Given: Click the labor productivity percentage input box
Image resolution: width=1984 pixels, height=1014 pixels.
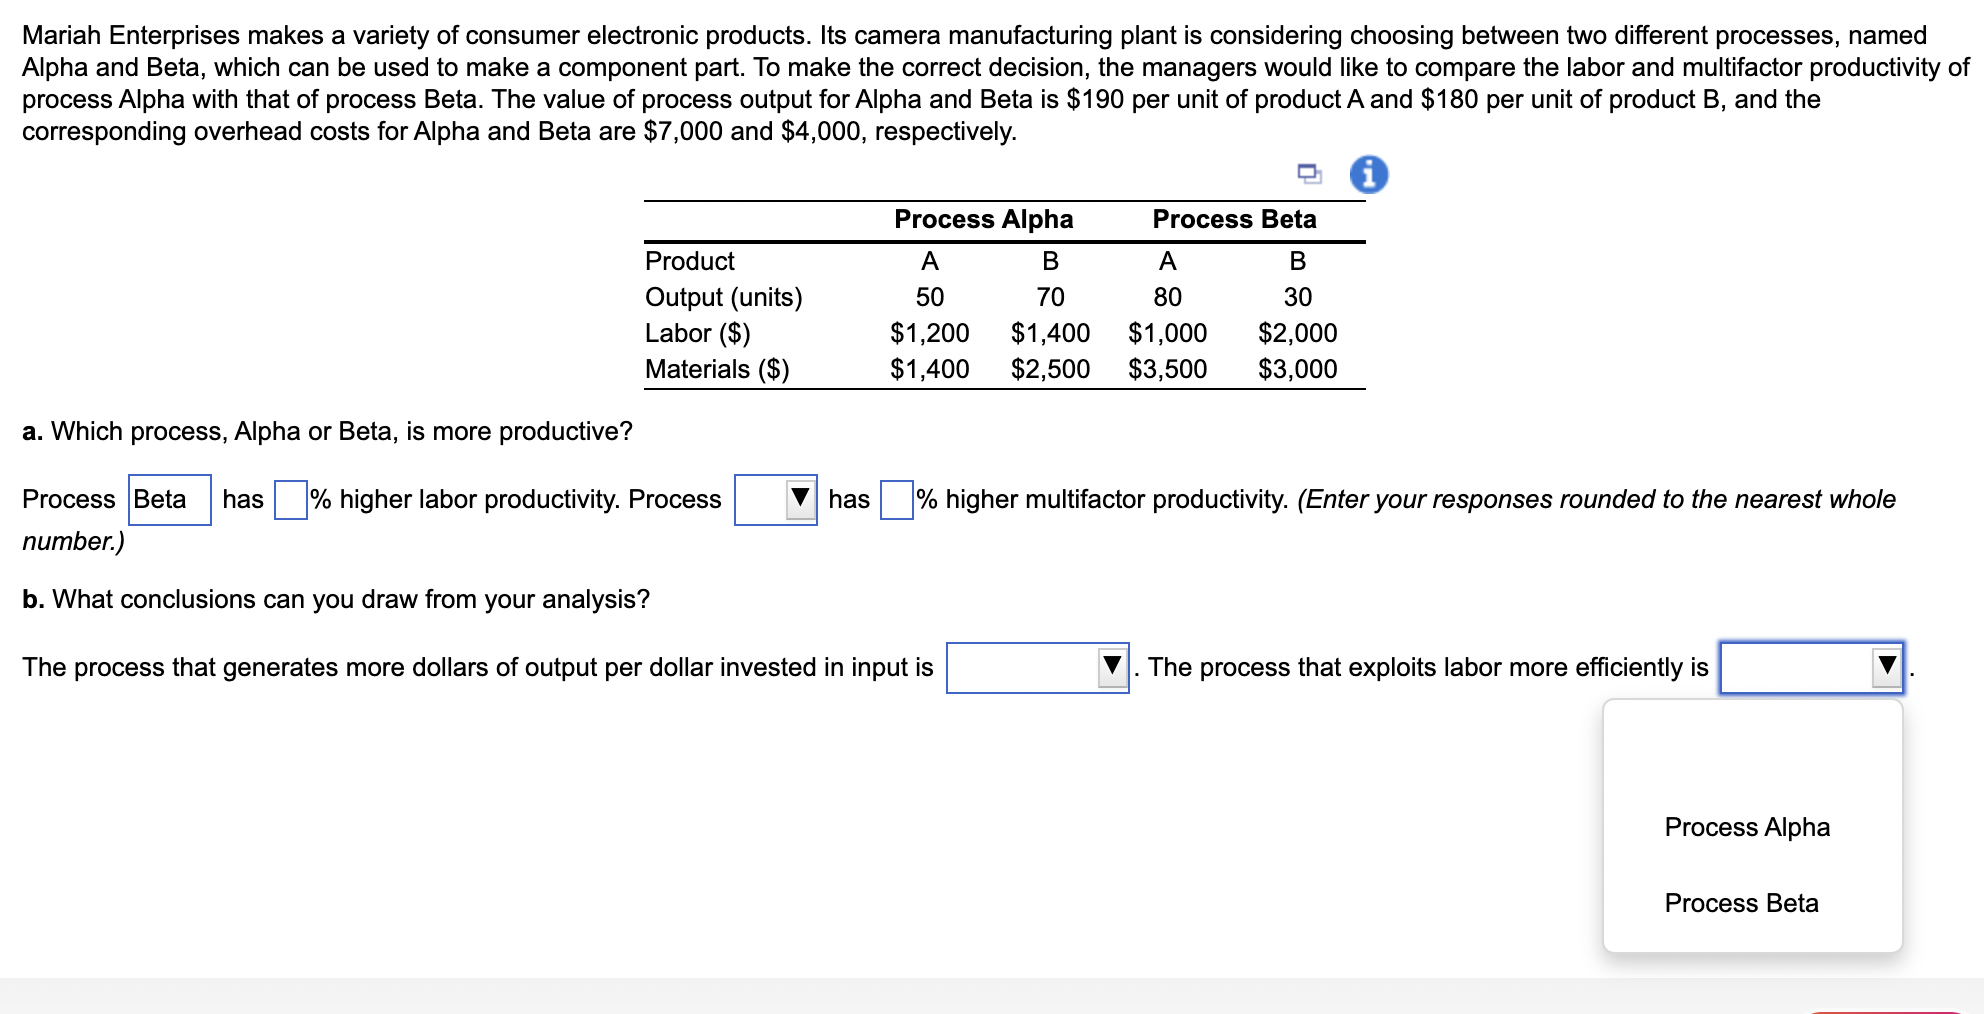Looking at the screenshot, I should (289, 498).
